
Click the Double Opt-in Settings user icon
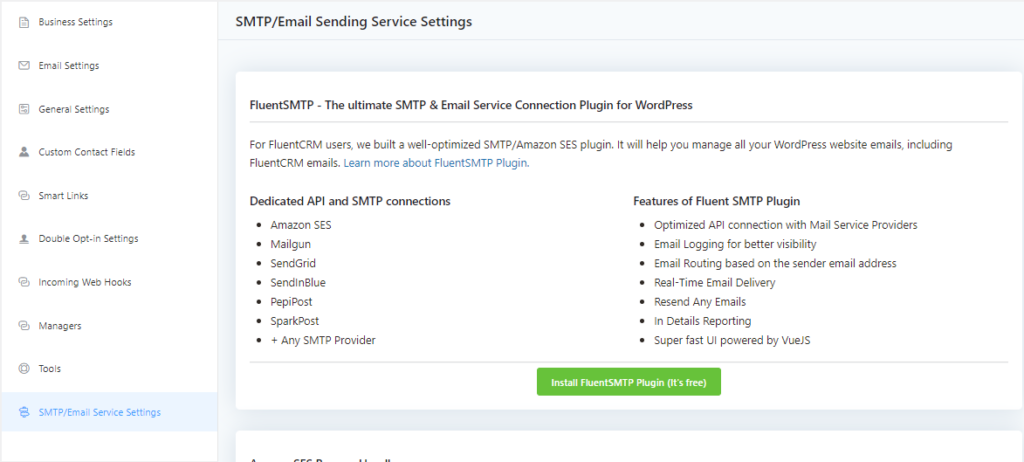tap(24, 239)
